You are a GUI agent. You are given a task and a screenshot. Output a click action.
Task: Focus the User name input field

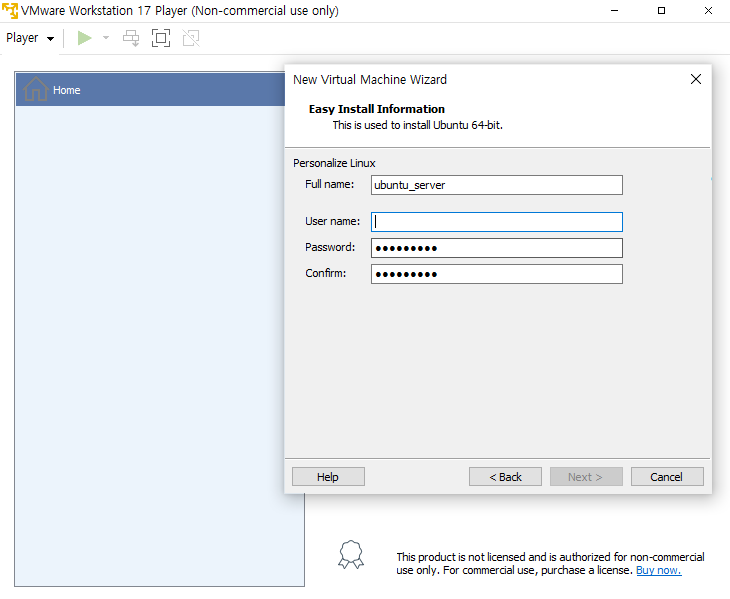(497, 222)
